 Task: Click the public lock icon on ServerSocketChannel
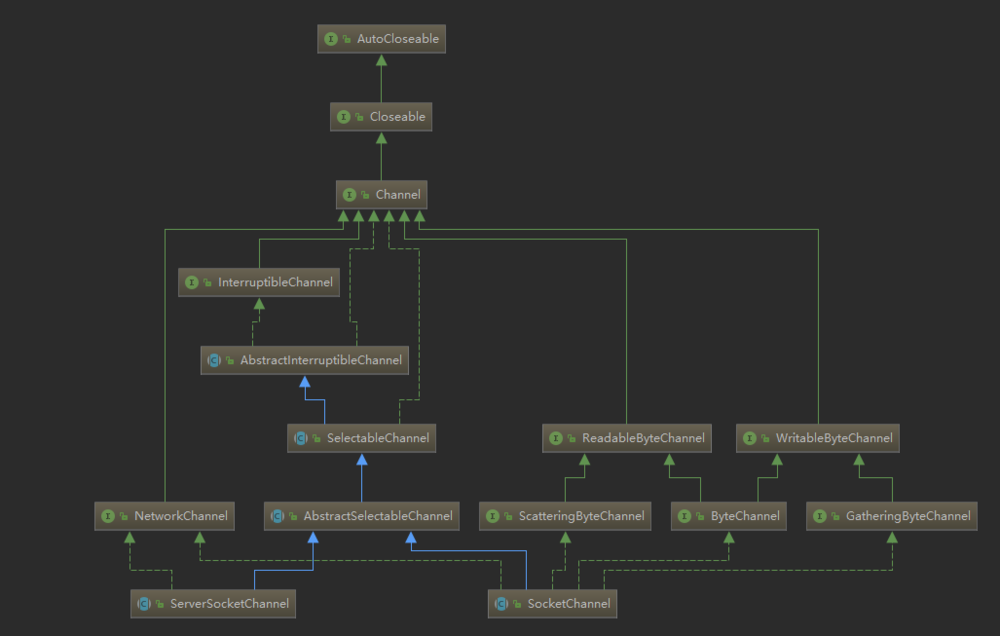point(160,604)
